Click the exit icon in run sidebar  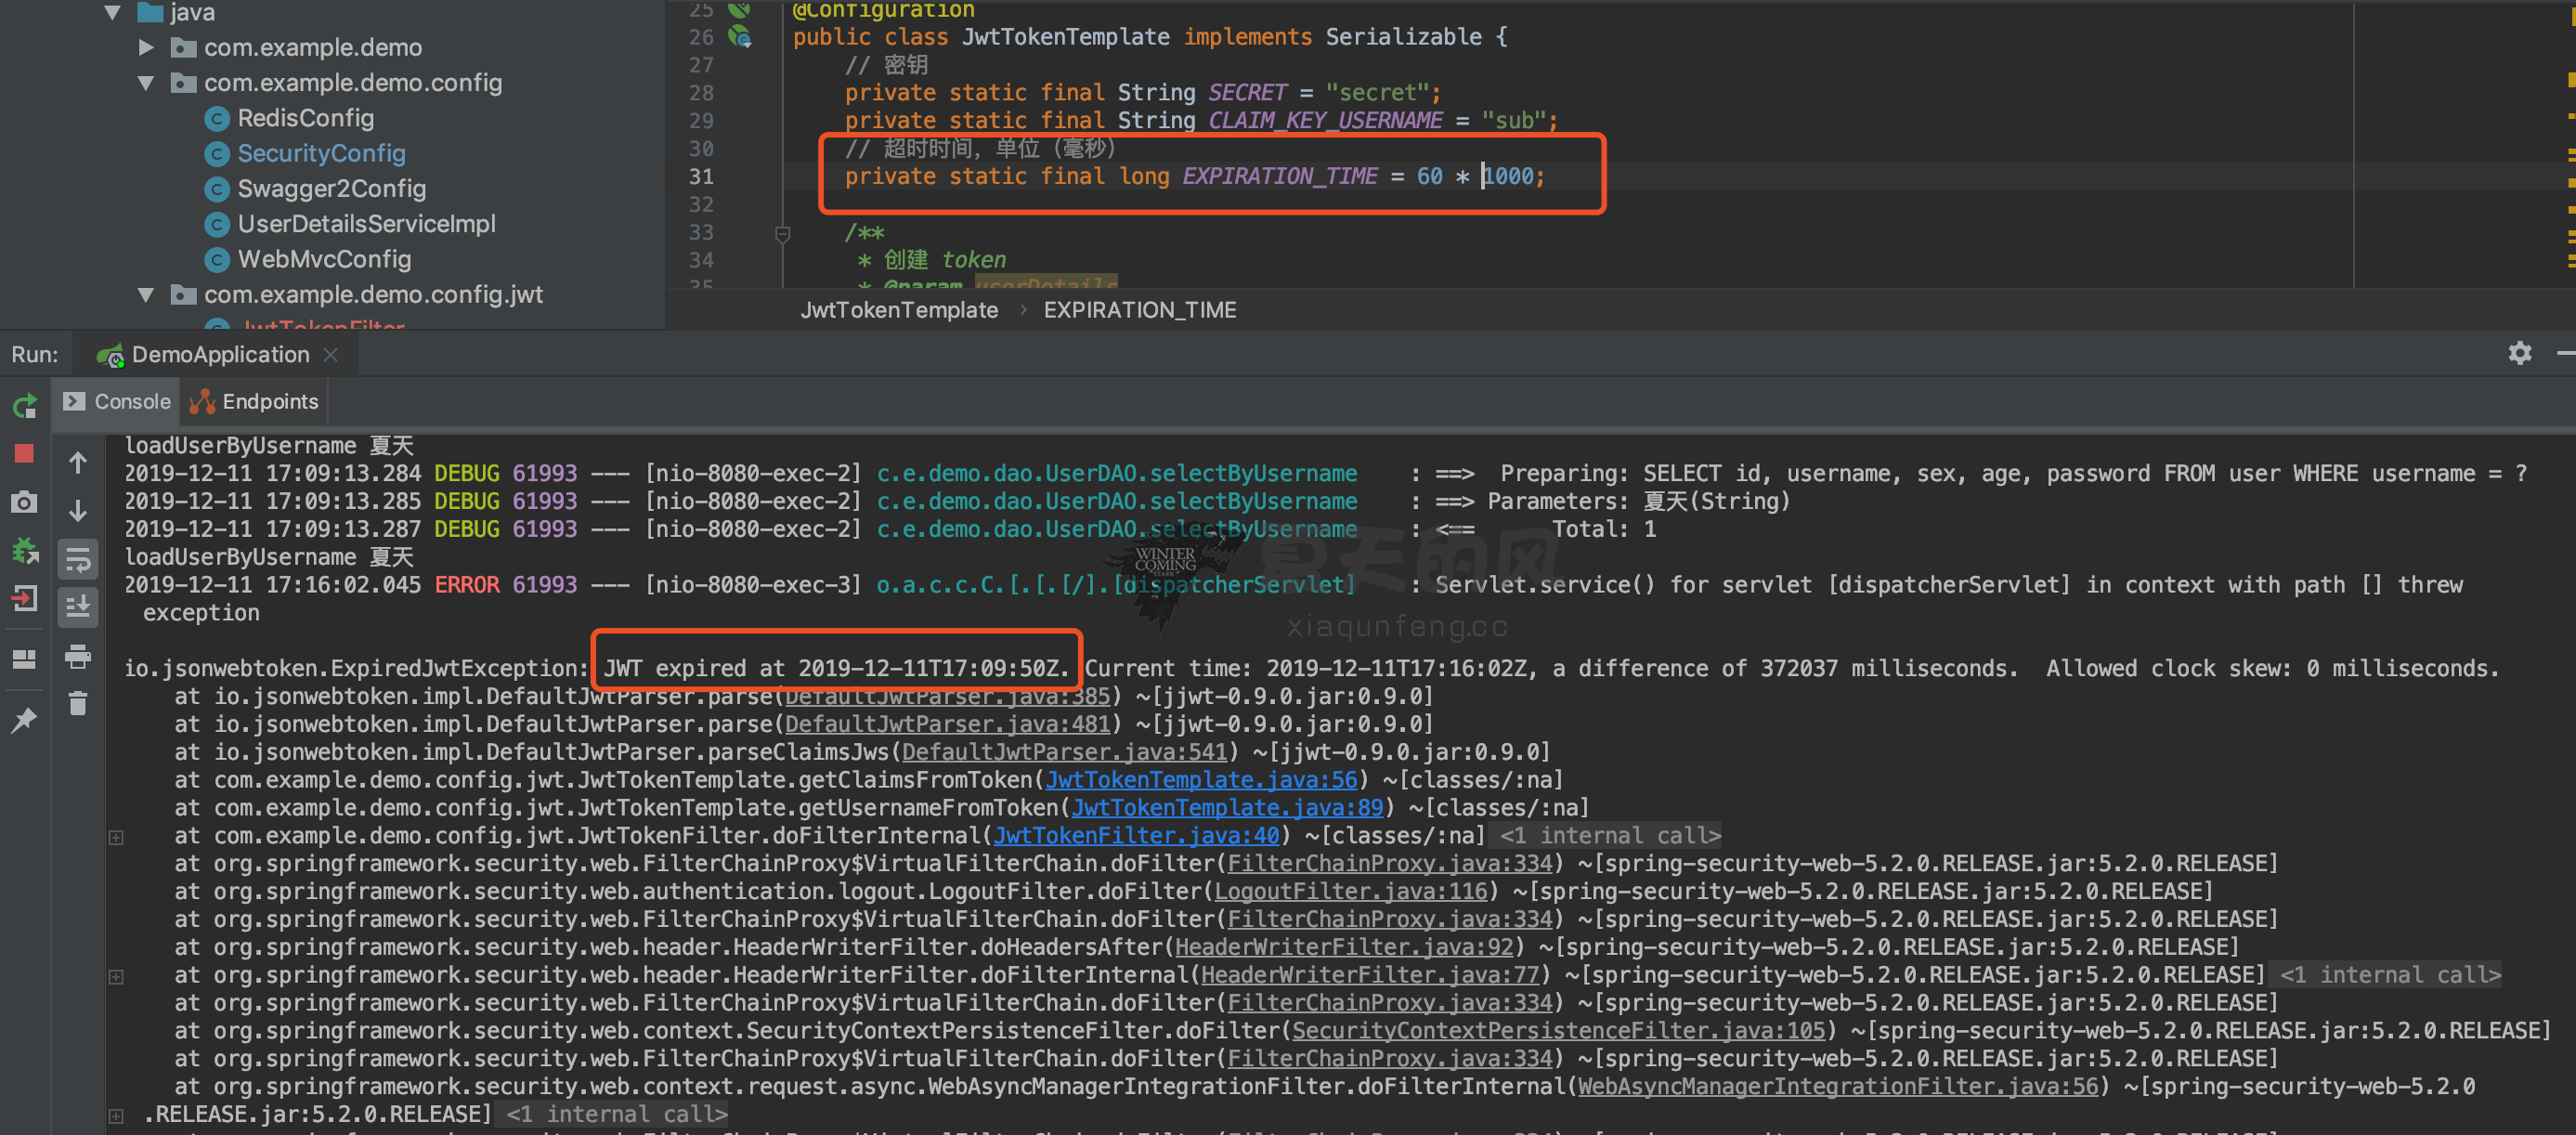(25, 599)
